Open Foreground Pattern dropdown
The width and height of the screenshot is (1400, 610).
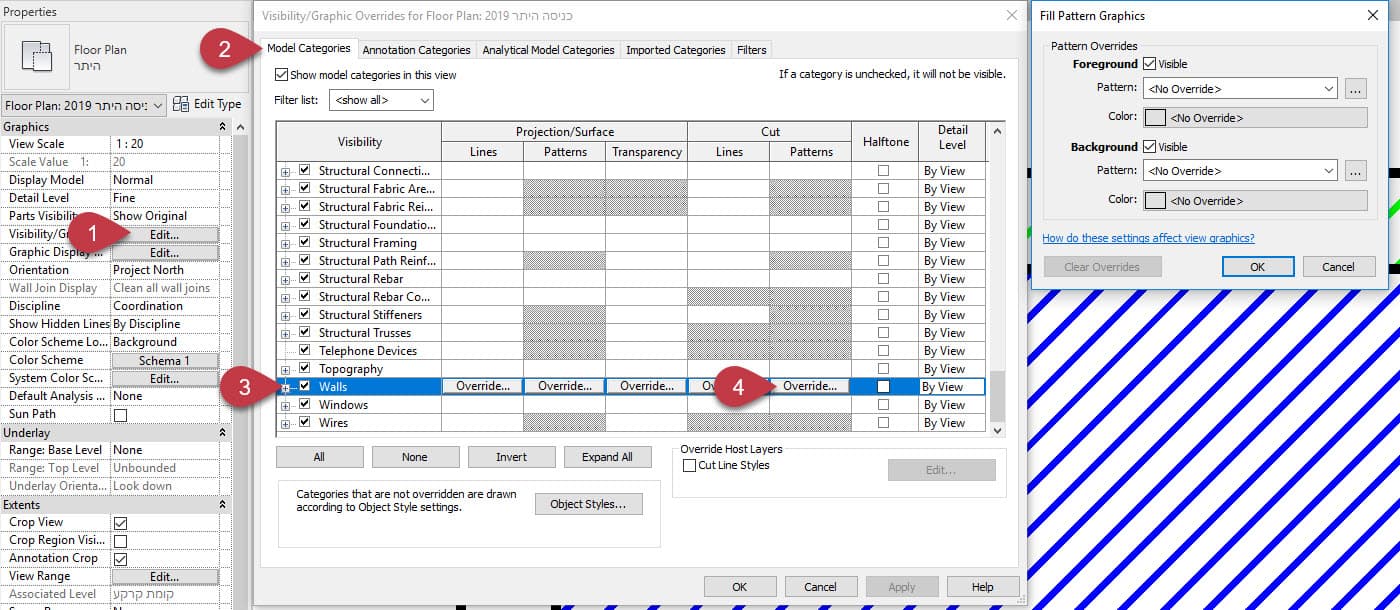pos(1240,89)
